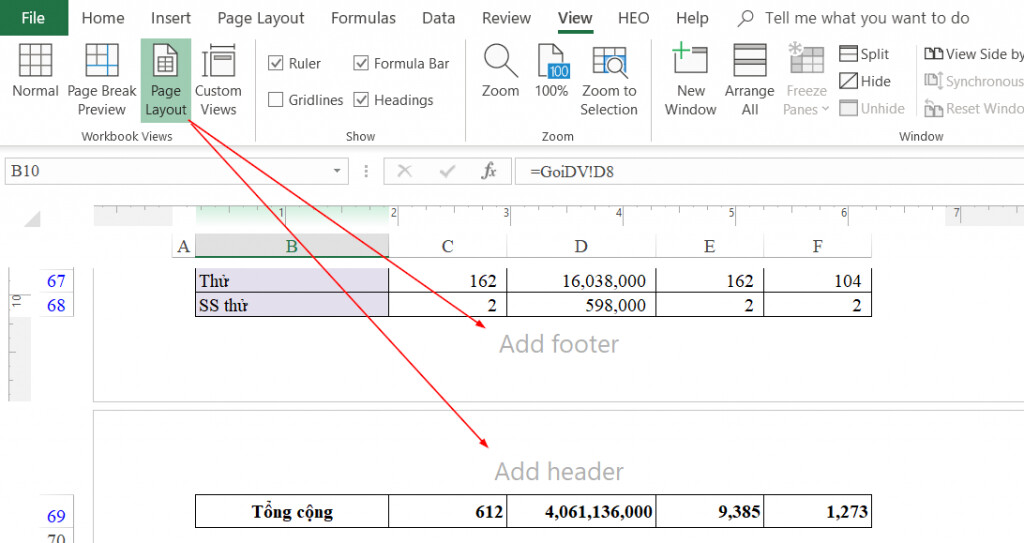Select column B header
1024x543 pixels.
click(292, 246)
